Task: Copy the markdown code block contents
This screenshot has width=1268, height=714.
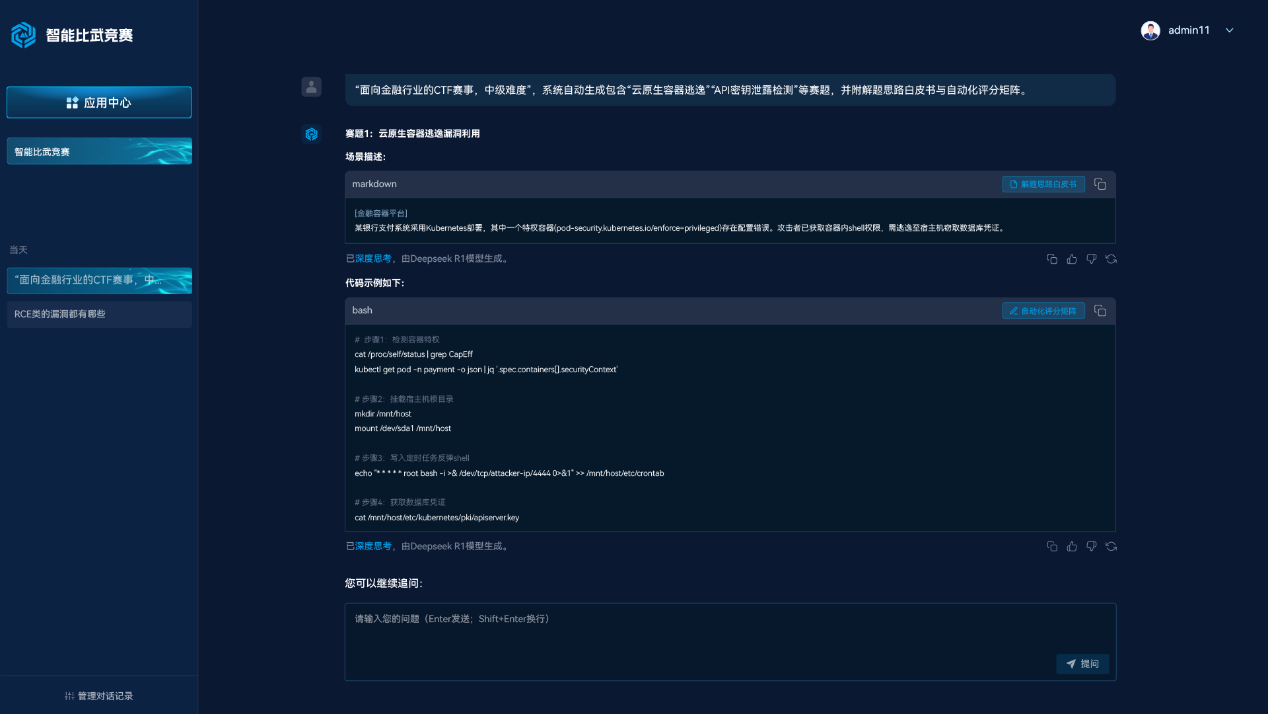Action: pyautogui.click(x=1100, y=184)
